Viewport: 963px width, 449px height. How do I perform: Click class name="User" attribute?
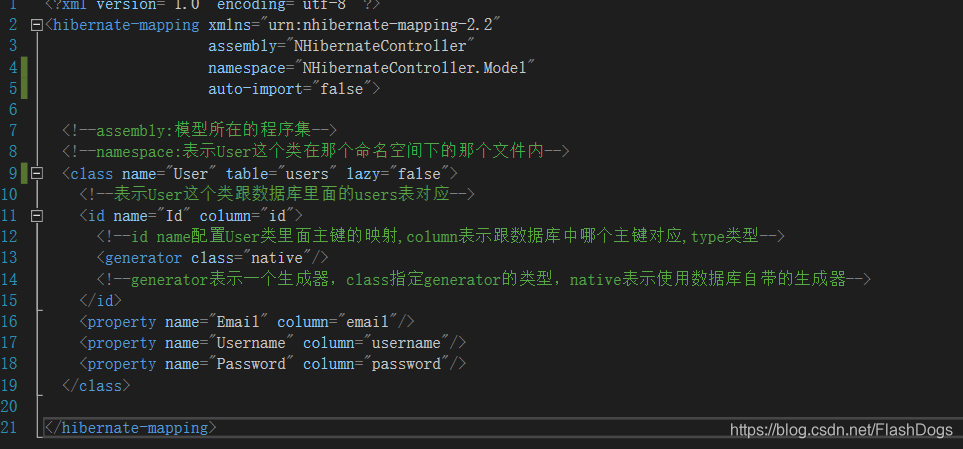click(x=170, y=174)
